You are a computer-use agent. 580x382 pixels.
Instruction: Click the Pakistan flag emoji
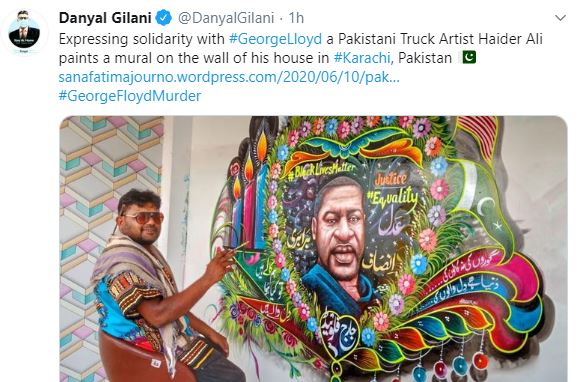pyautogui.click(x=468, y=57)
